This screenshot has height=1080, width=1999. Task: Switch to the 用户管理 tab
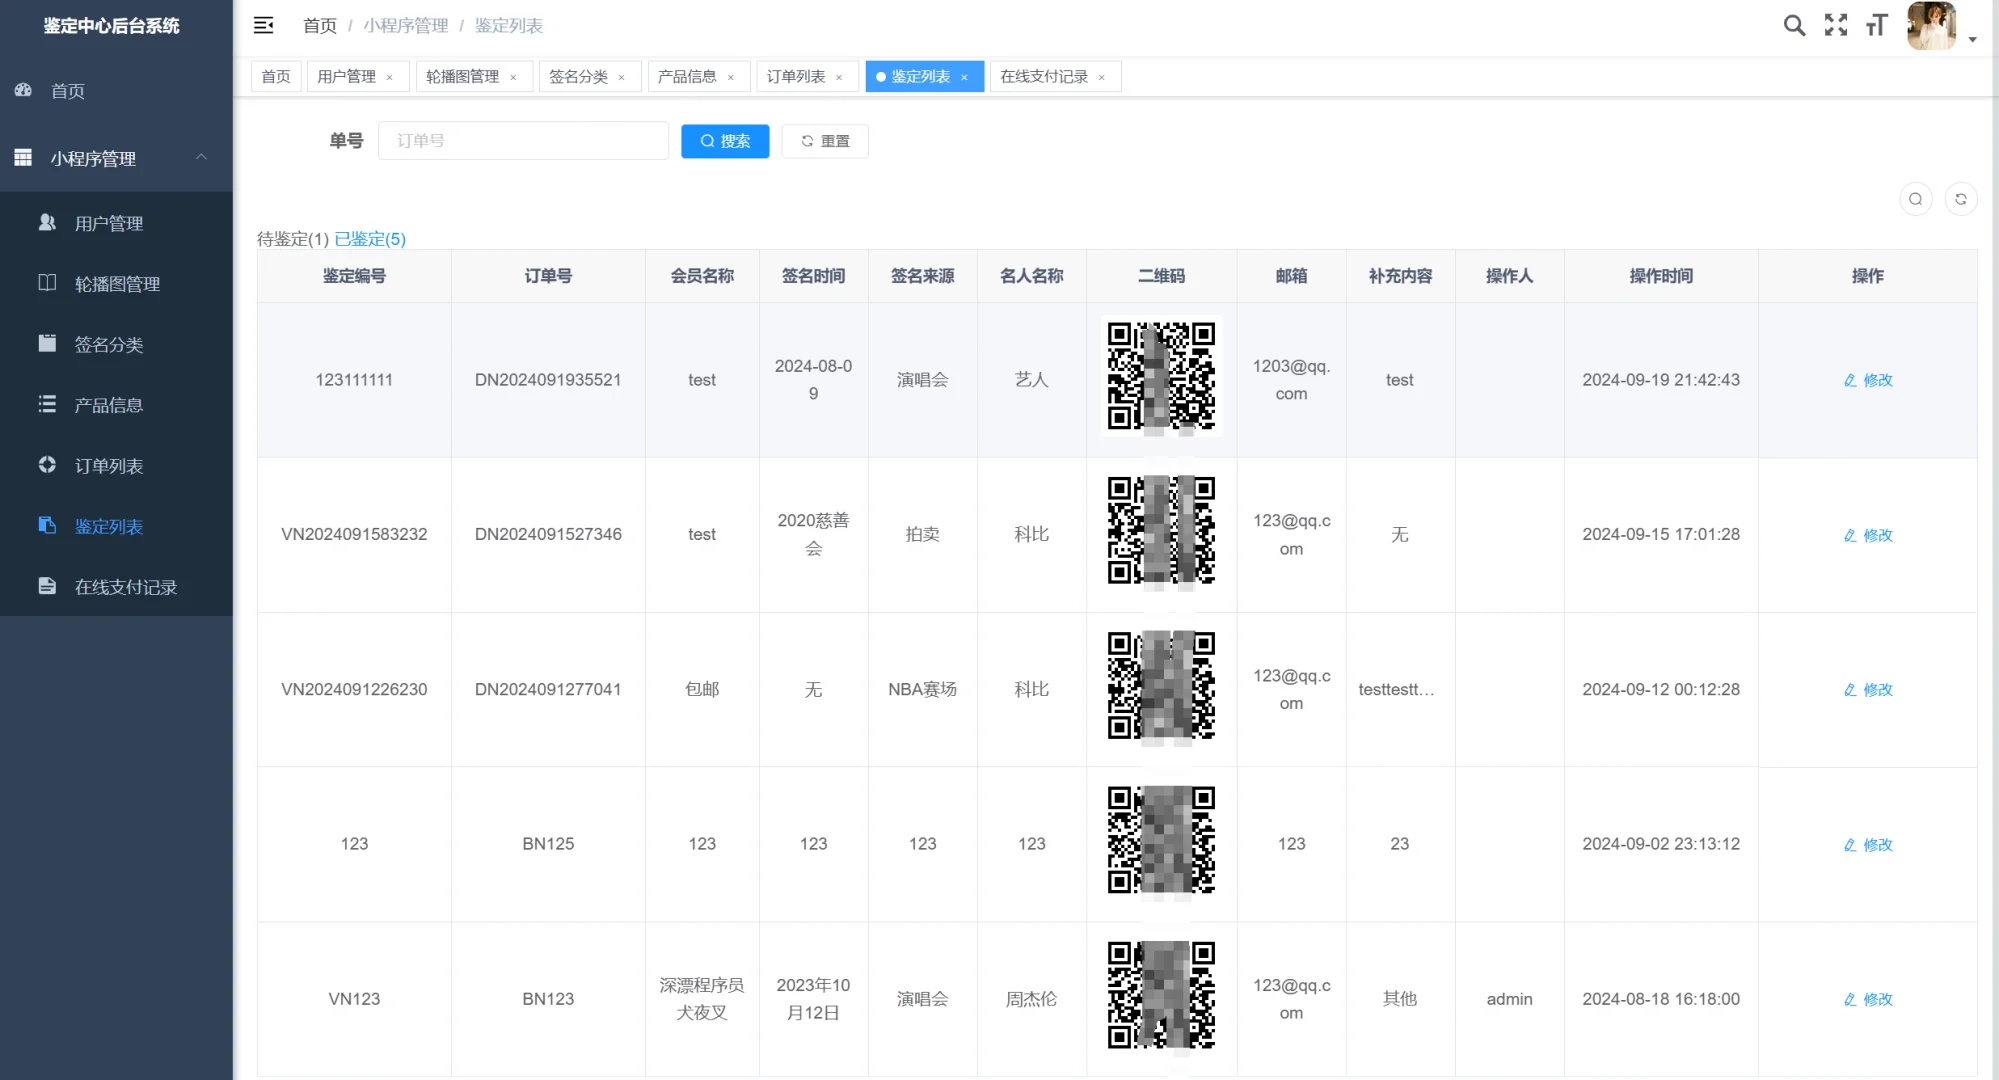point(345,76)
